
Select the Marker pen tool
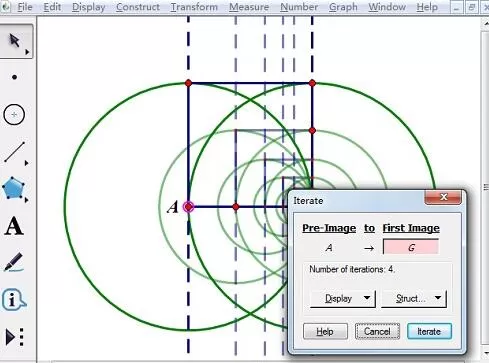pos(14,262)
